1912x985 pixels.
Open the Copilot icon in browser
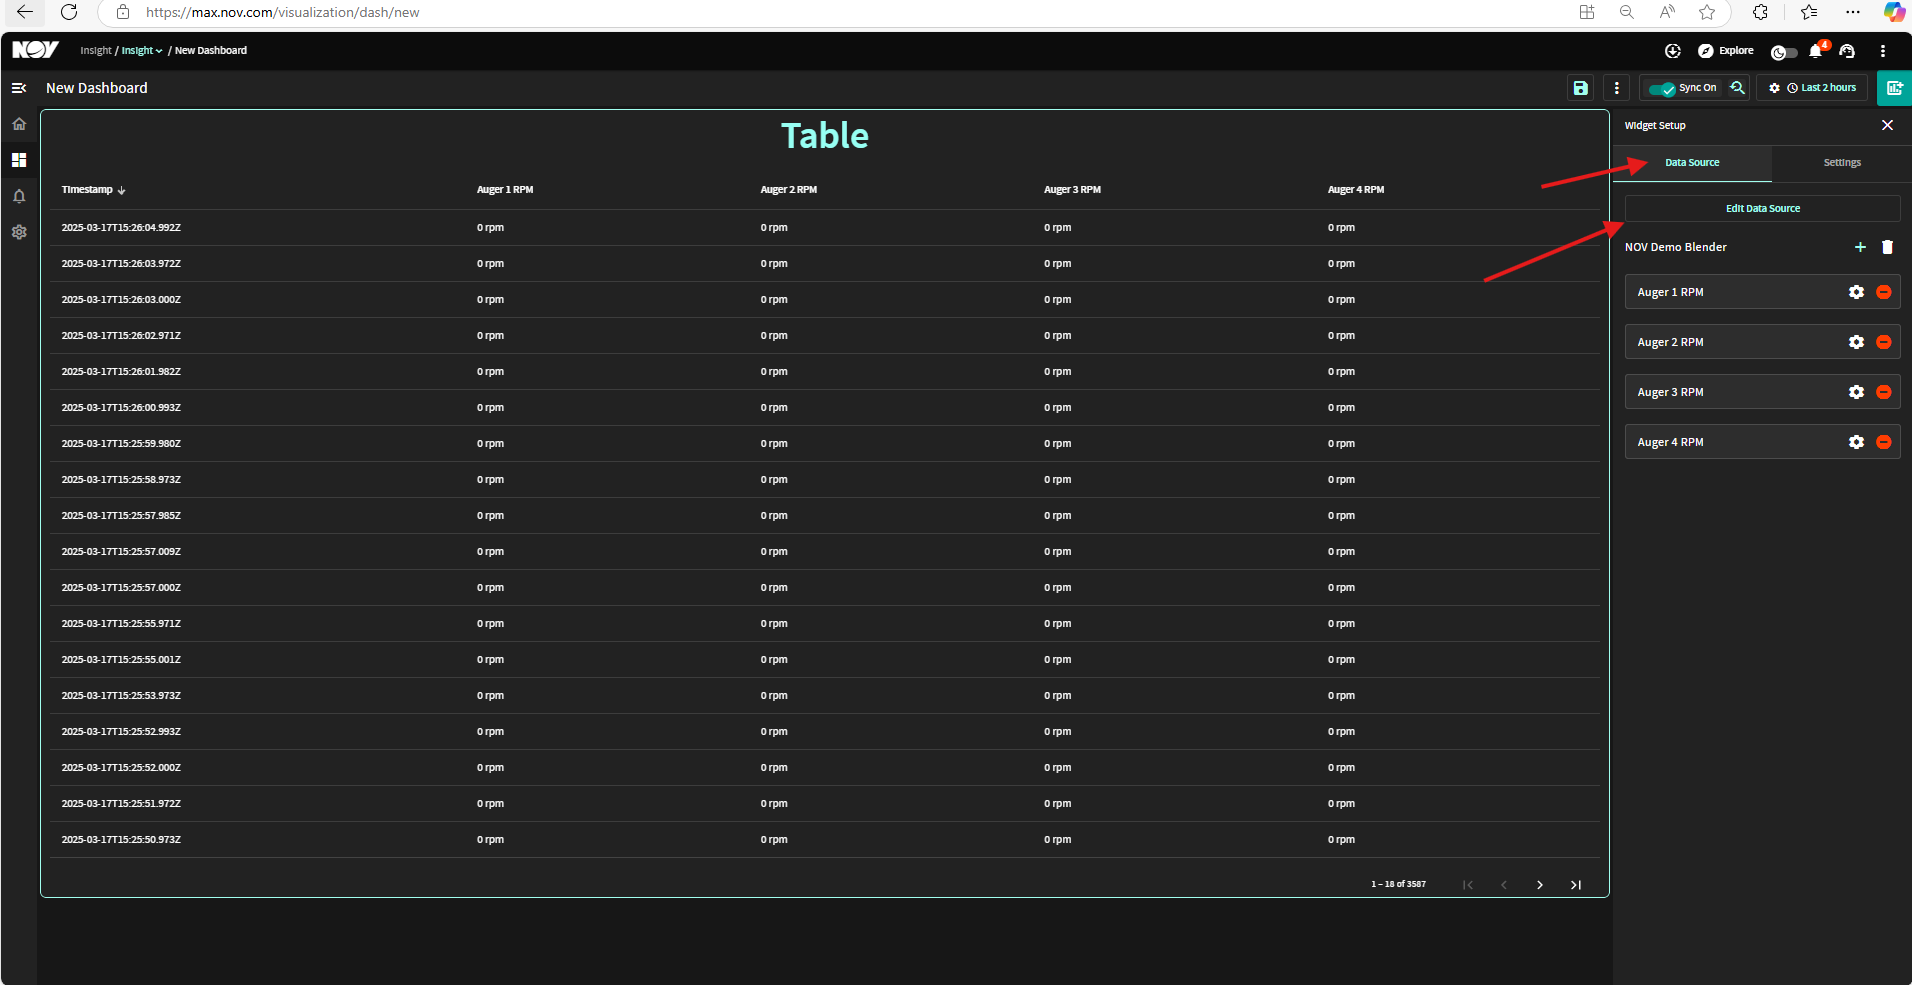click(x=1894, y=12)
